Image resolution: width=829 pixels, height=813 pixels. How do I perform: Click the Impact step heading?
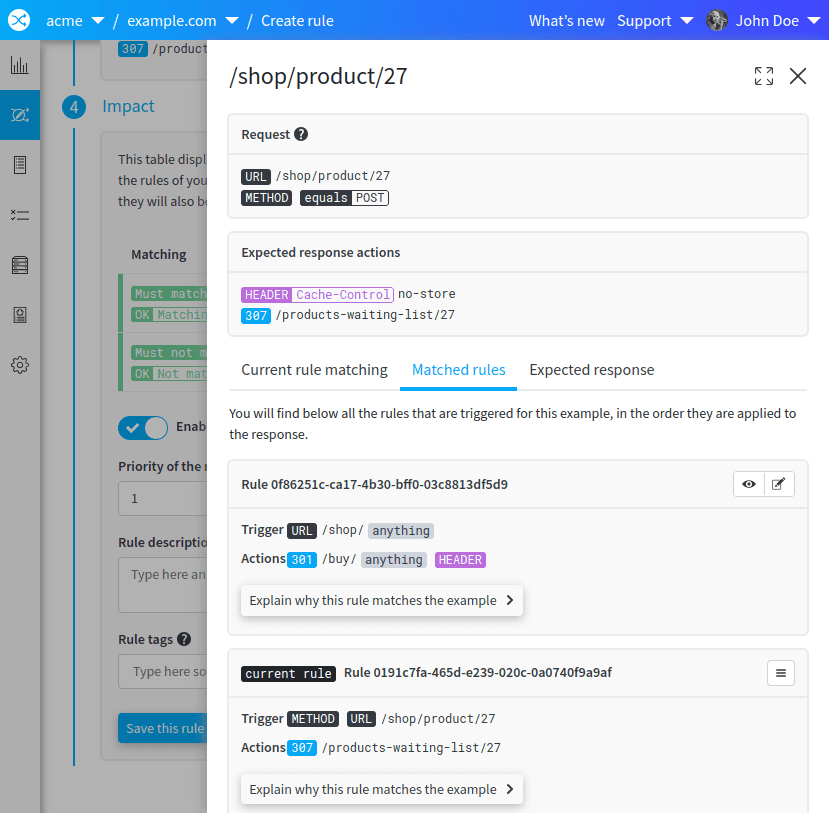[128, 106]
